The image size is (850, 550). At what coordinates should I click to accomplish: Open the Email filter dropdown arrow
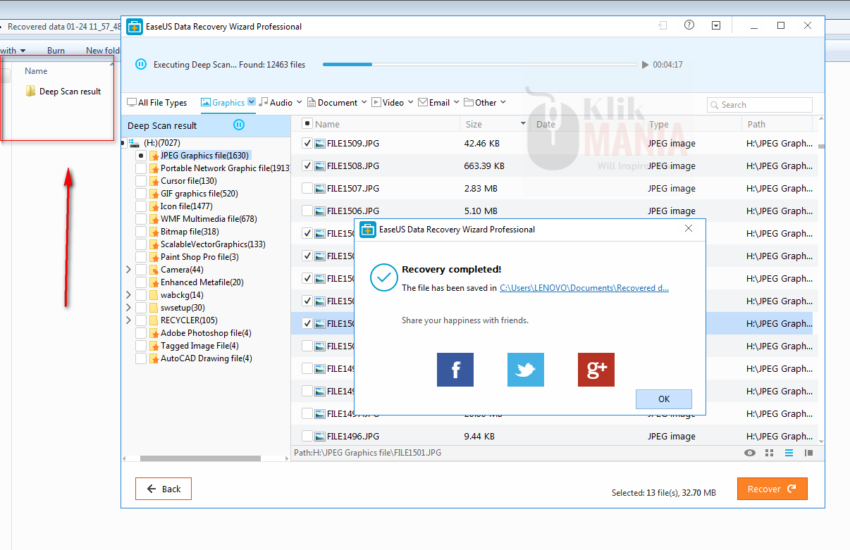456,102
